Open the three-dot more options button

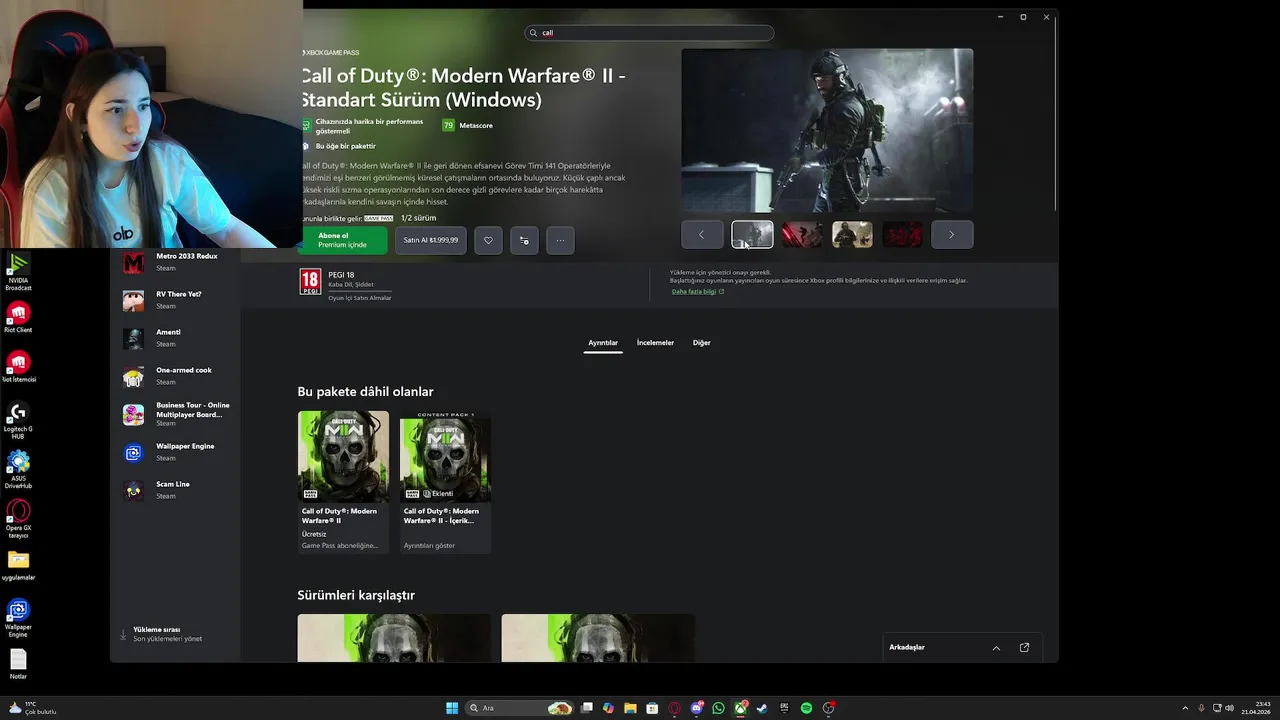click(x=560, y=240)
